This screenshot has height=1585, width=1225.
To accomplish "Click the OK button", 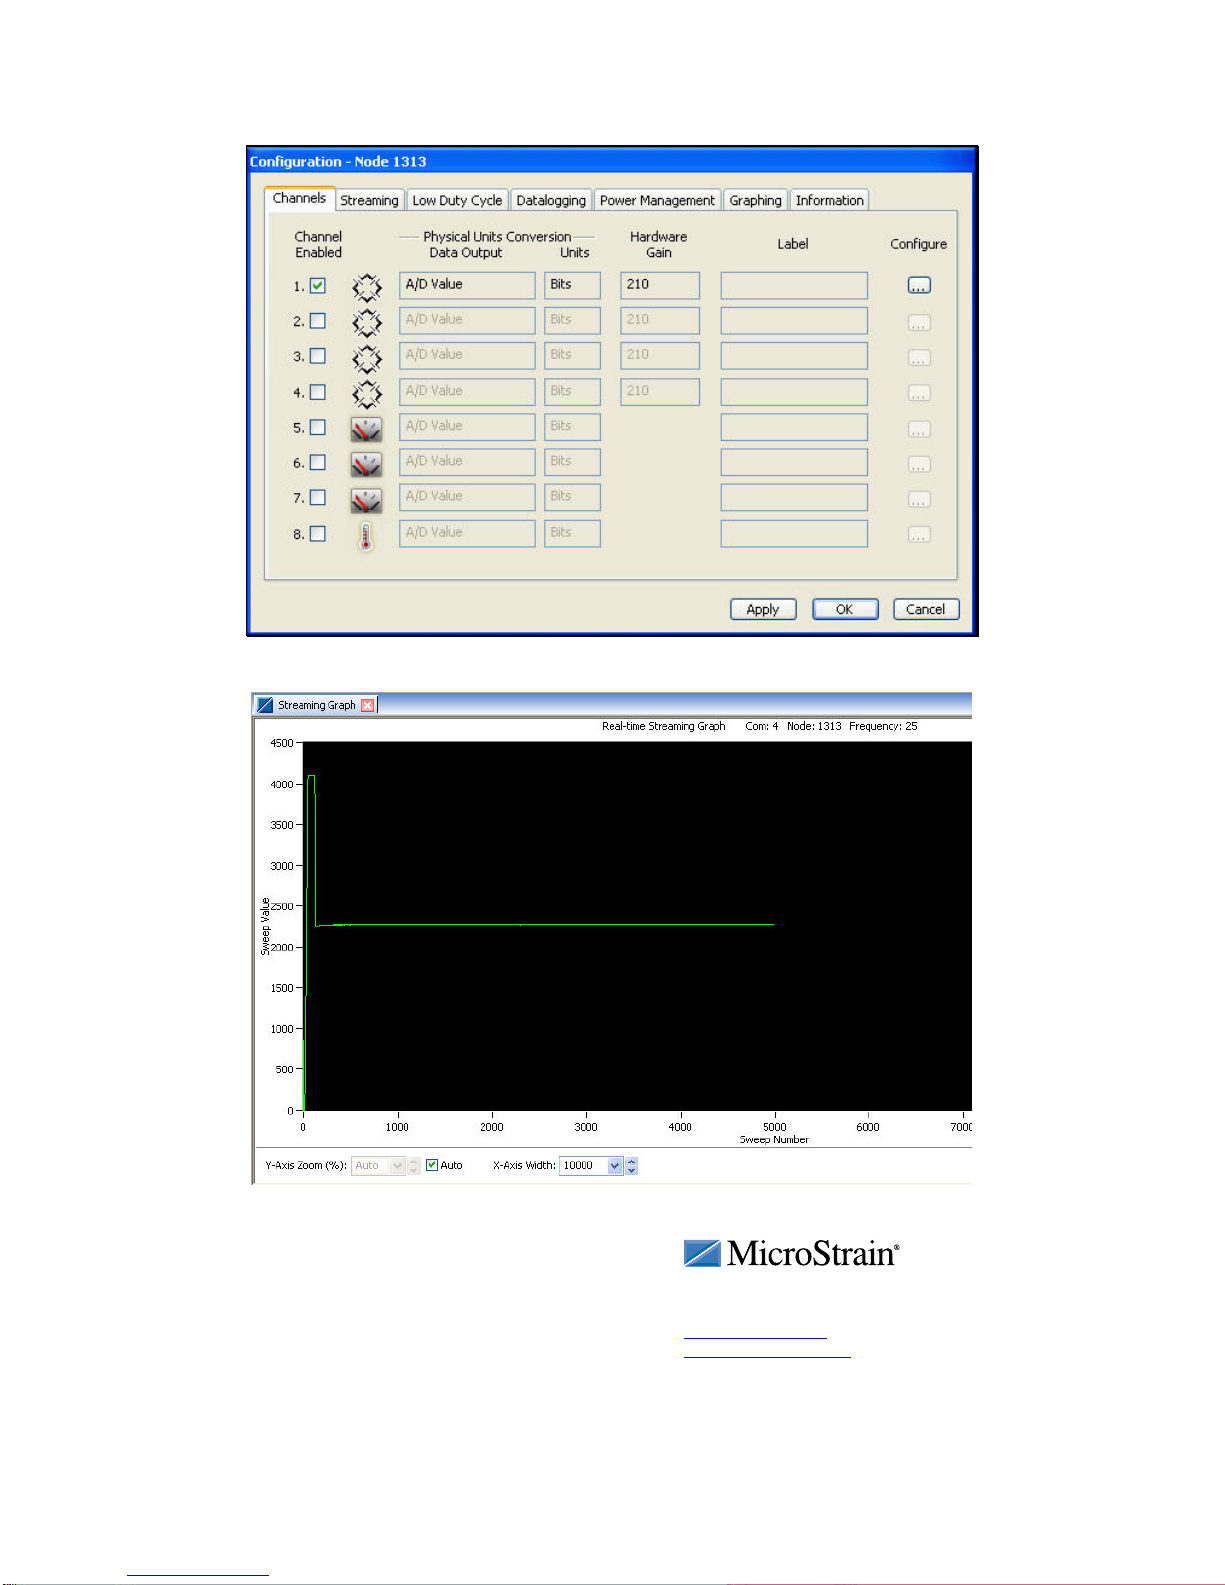I will tap(845, 609).
